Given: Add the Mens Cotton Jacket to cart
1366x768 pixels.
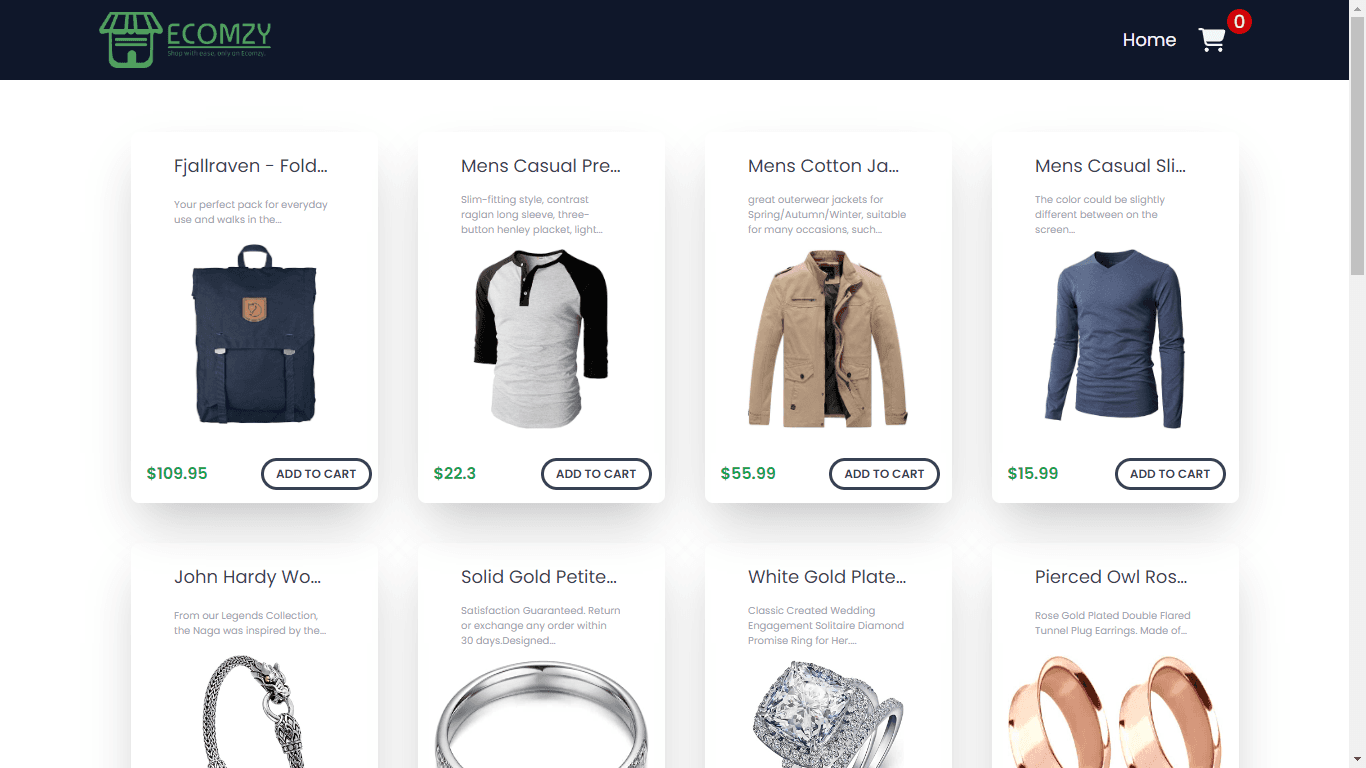Looking at the screenshot, I should coord(884,474).
